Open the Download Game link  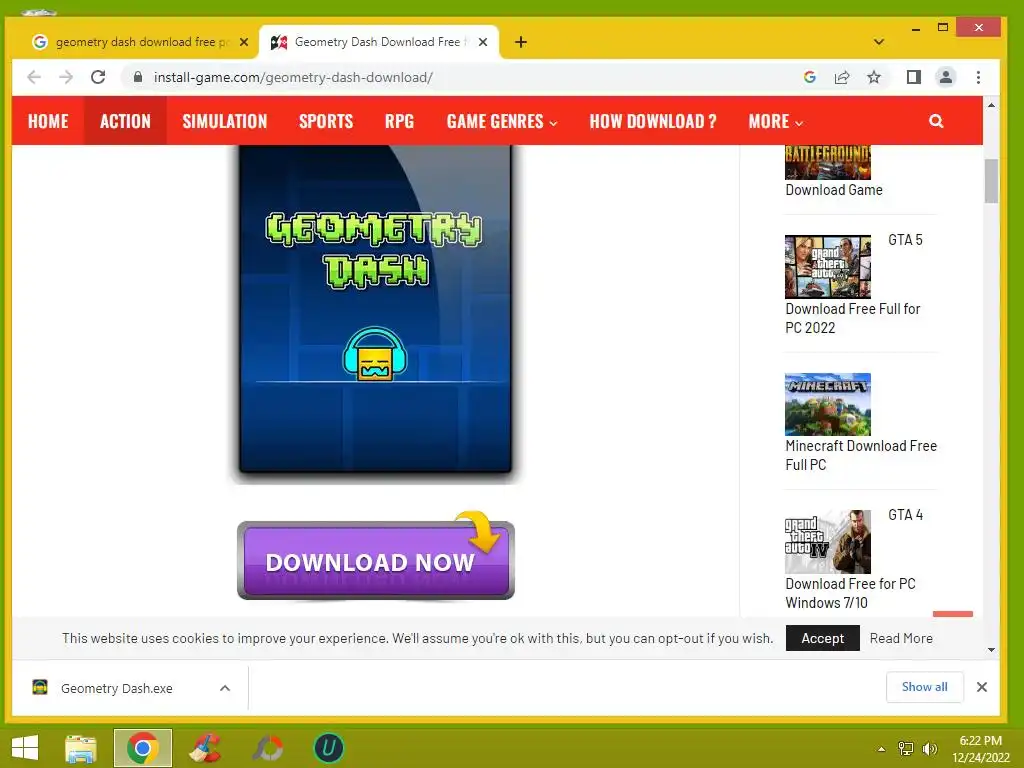[x=834, y=190]
